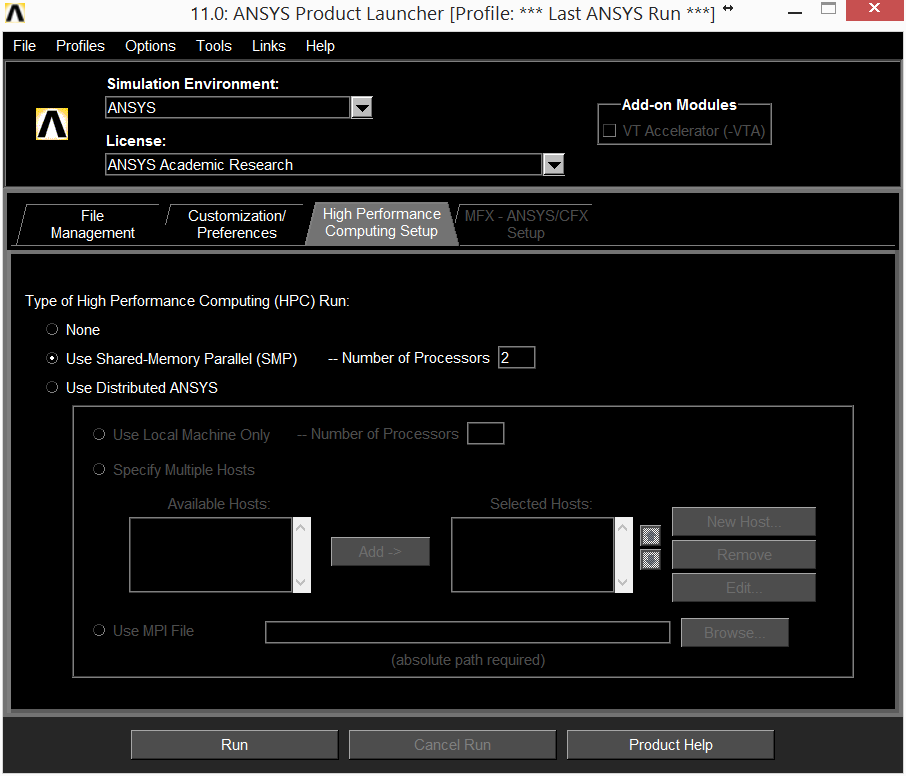Select Use Shared-Memory Parallel (SMP)
Image resolution: width=906 pixels, height=776 pixels.
point(52,358)
